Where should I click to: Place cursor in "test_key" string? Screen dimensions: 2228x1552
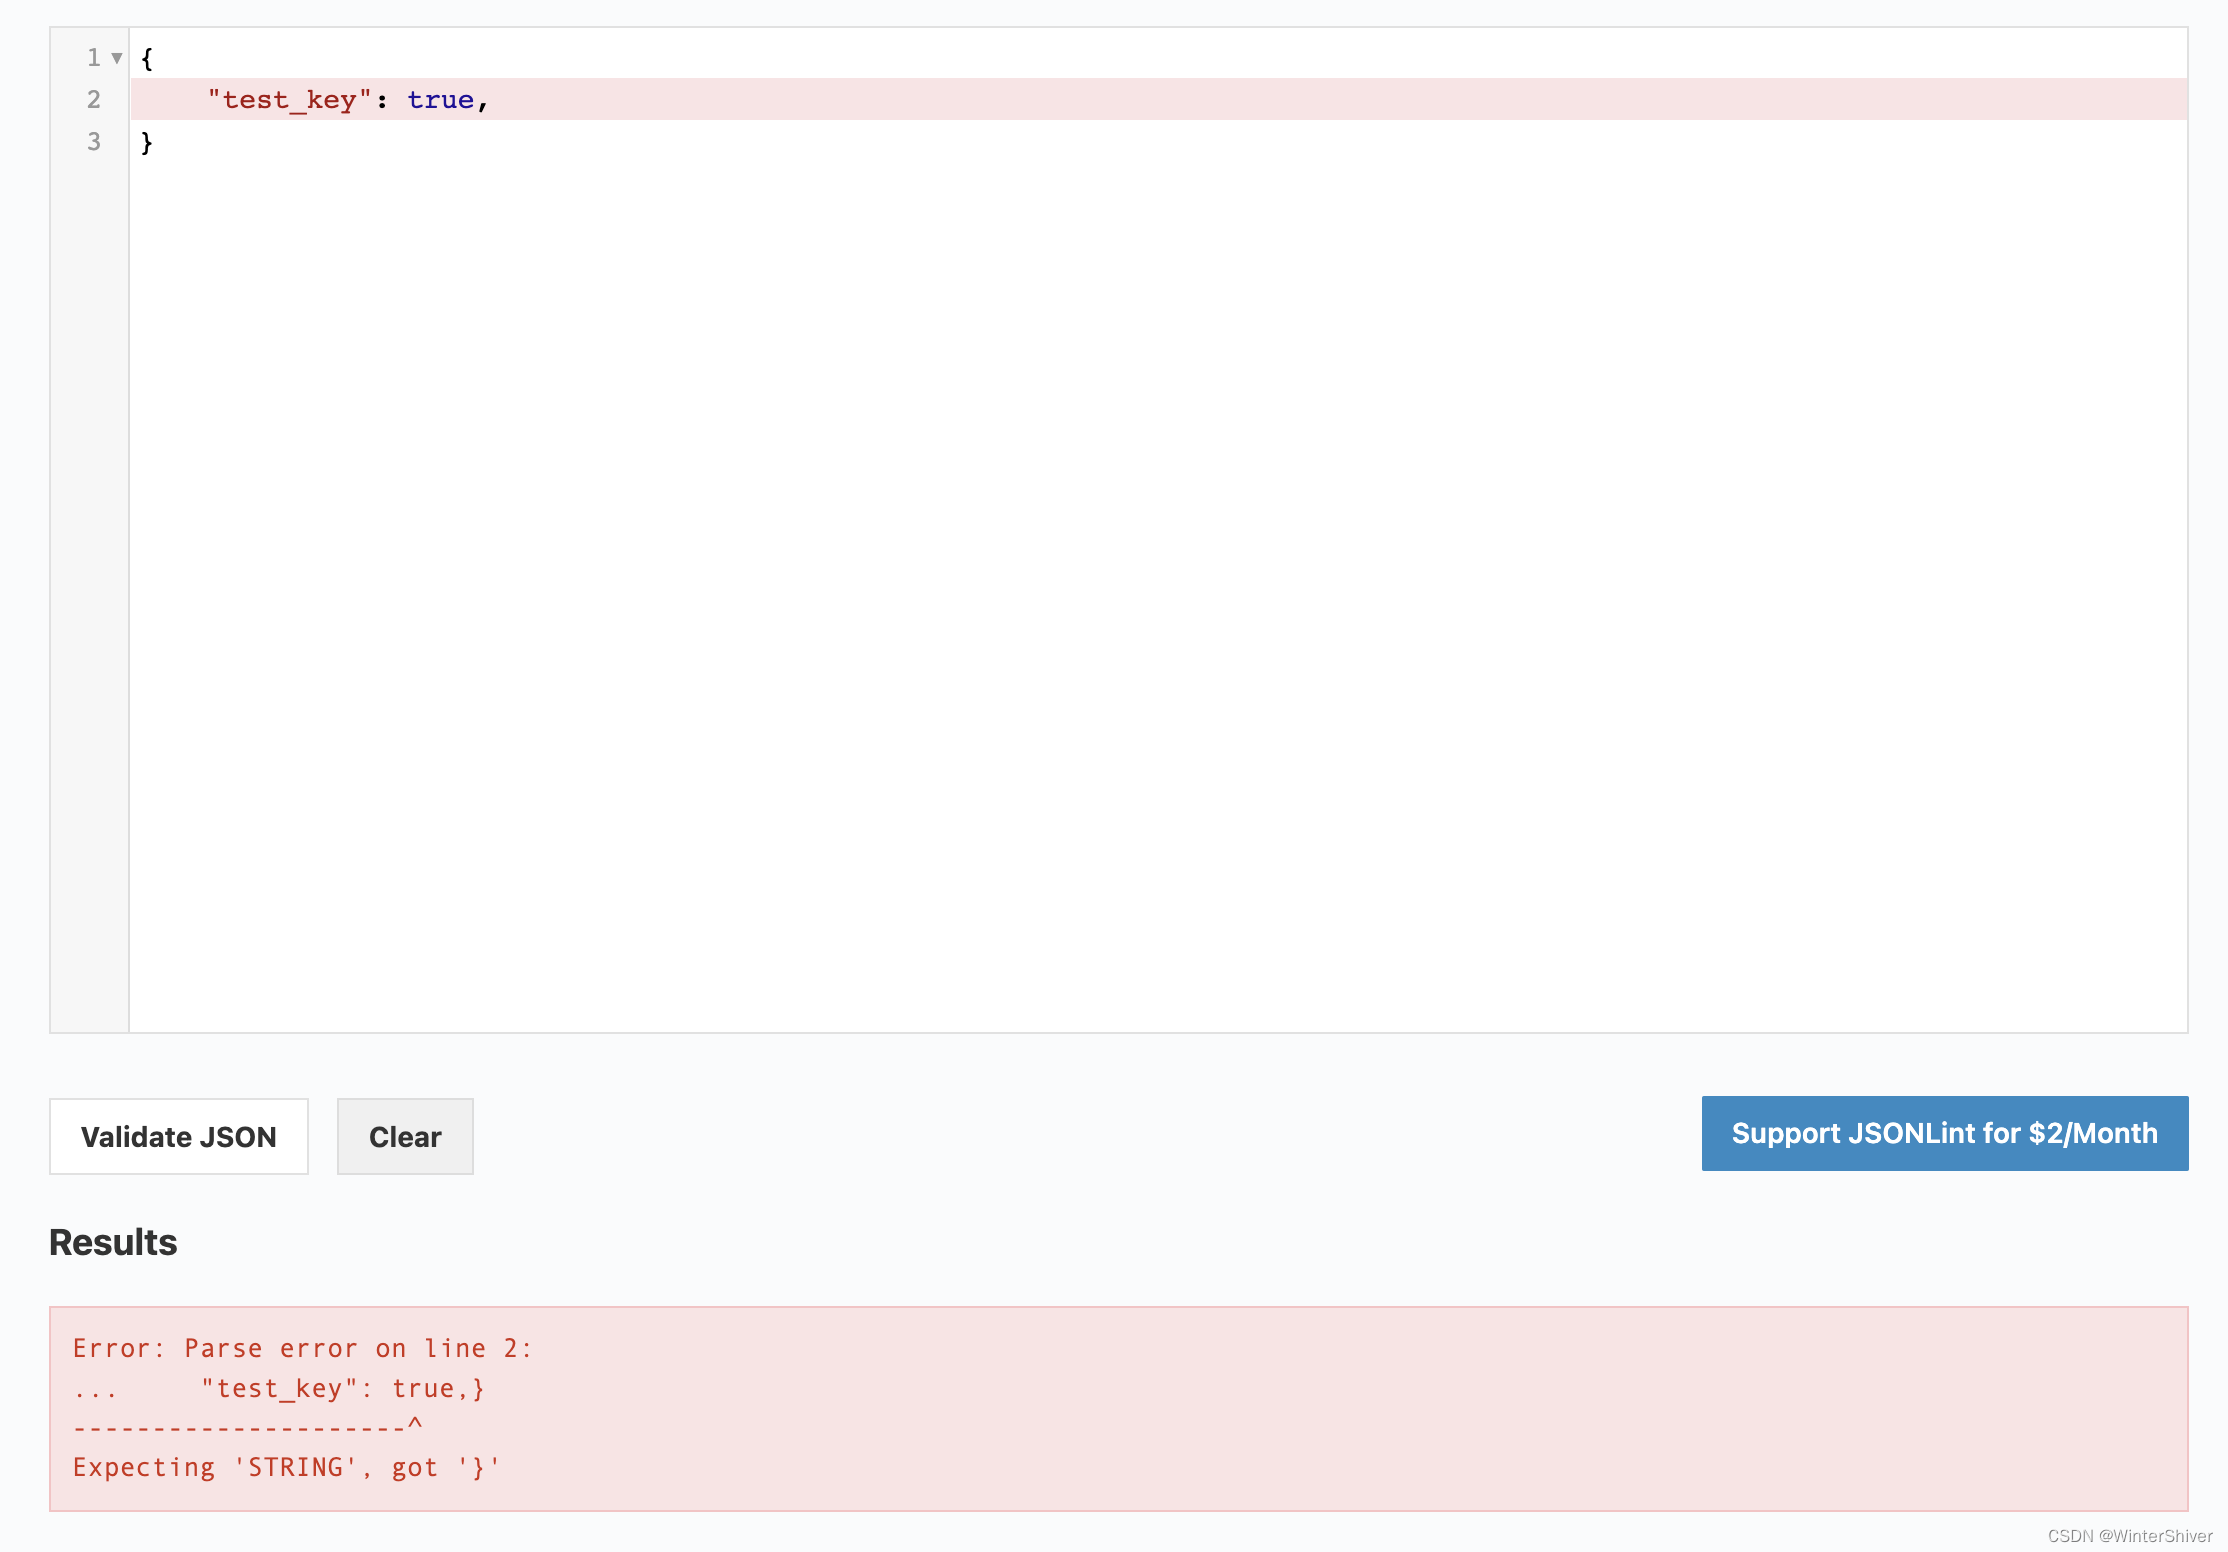(x=289, y=100)
